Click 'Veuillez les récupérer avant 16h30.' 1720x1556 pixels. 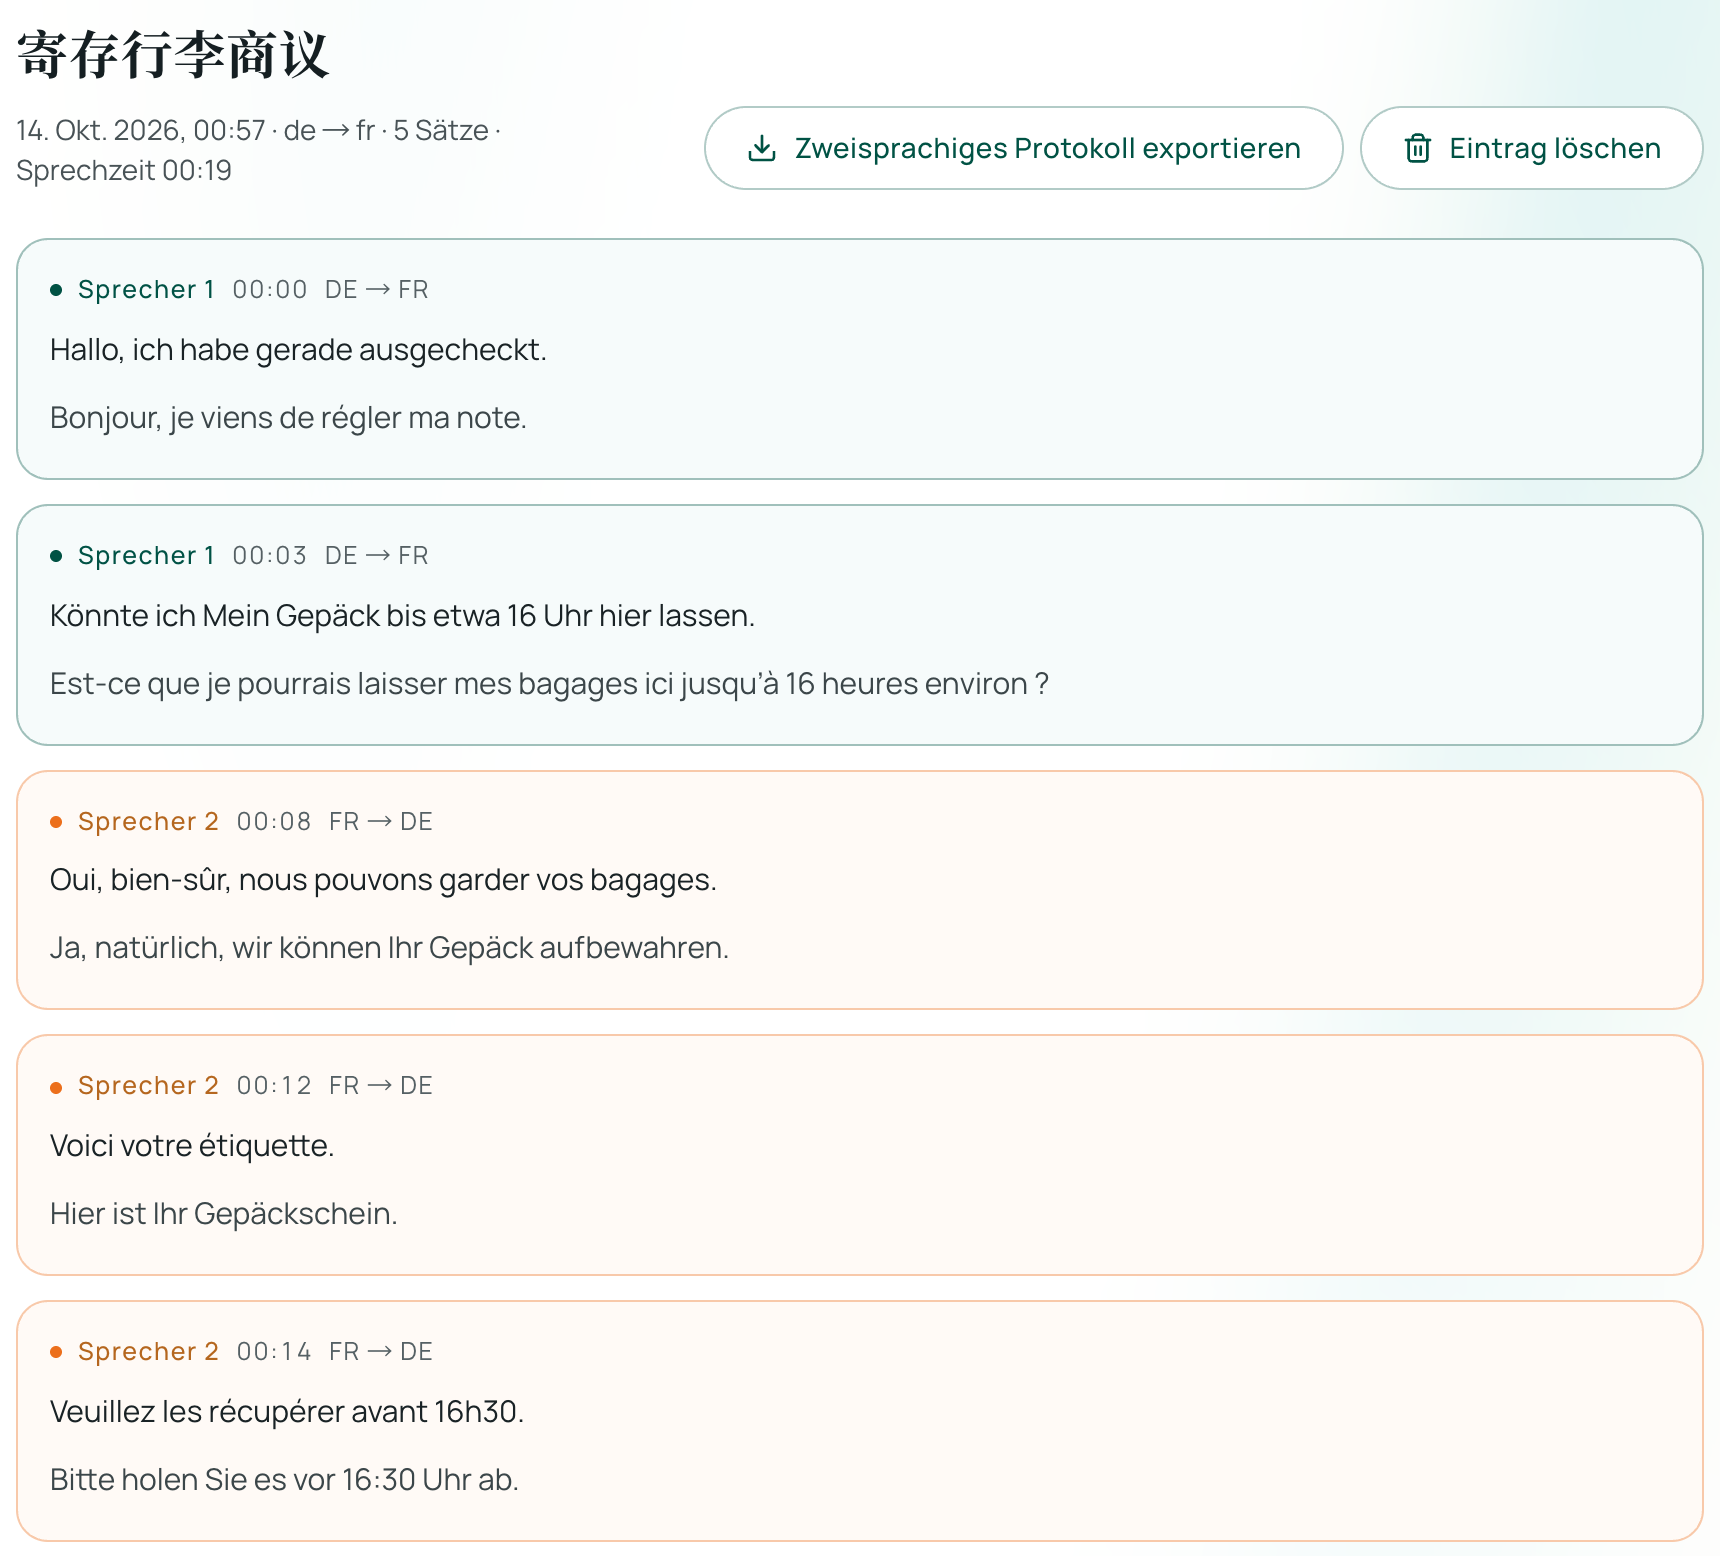click(287, 1412)
